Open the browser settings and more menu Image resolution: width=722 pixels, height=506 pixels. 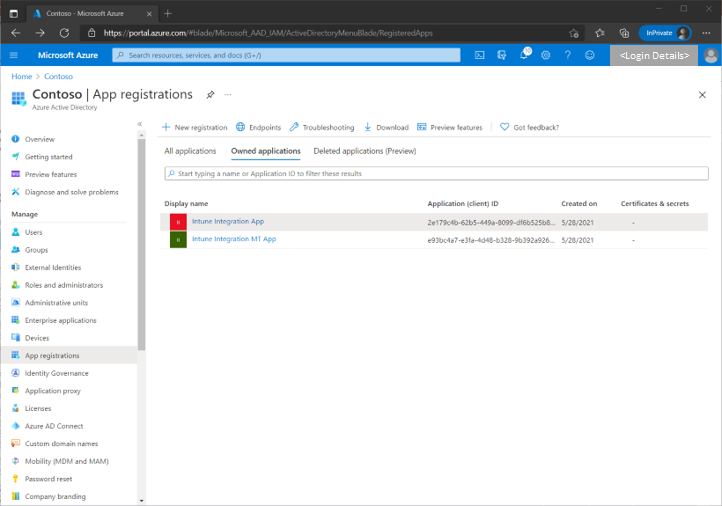click(x=706, y=33)
